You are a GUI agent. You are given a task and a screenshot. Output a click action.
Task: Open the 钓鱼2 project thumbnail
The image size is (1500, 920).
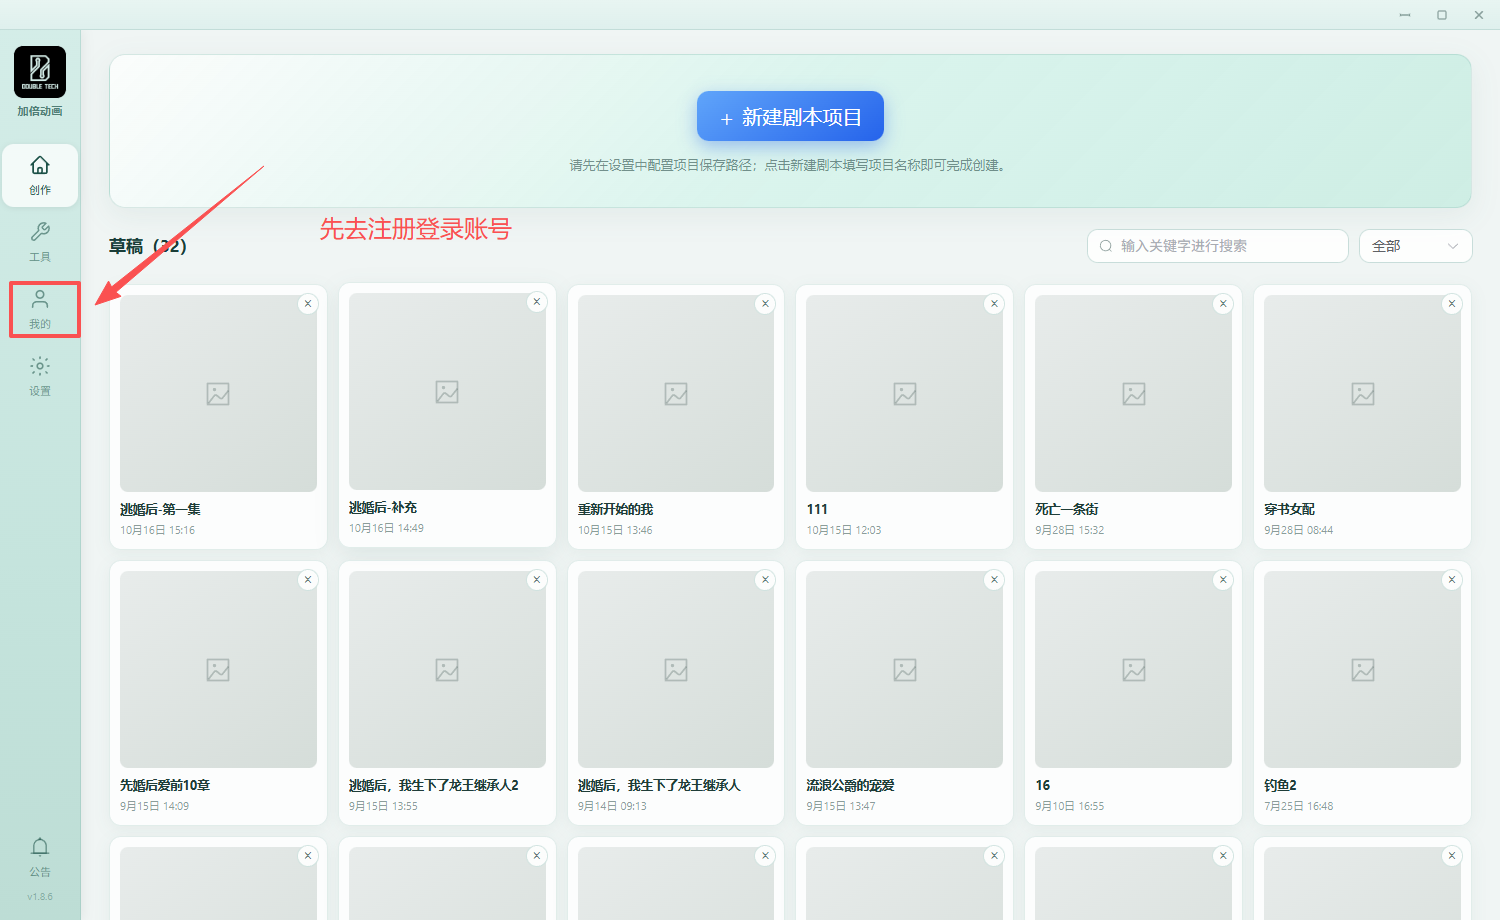tap(1362, 669)
